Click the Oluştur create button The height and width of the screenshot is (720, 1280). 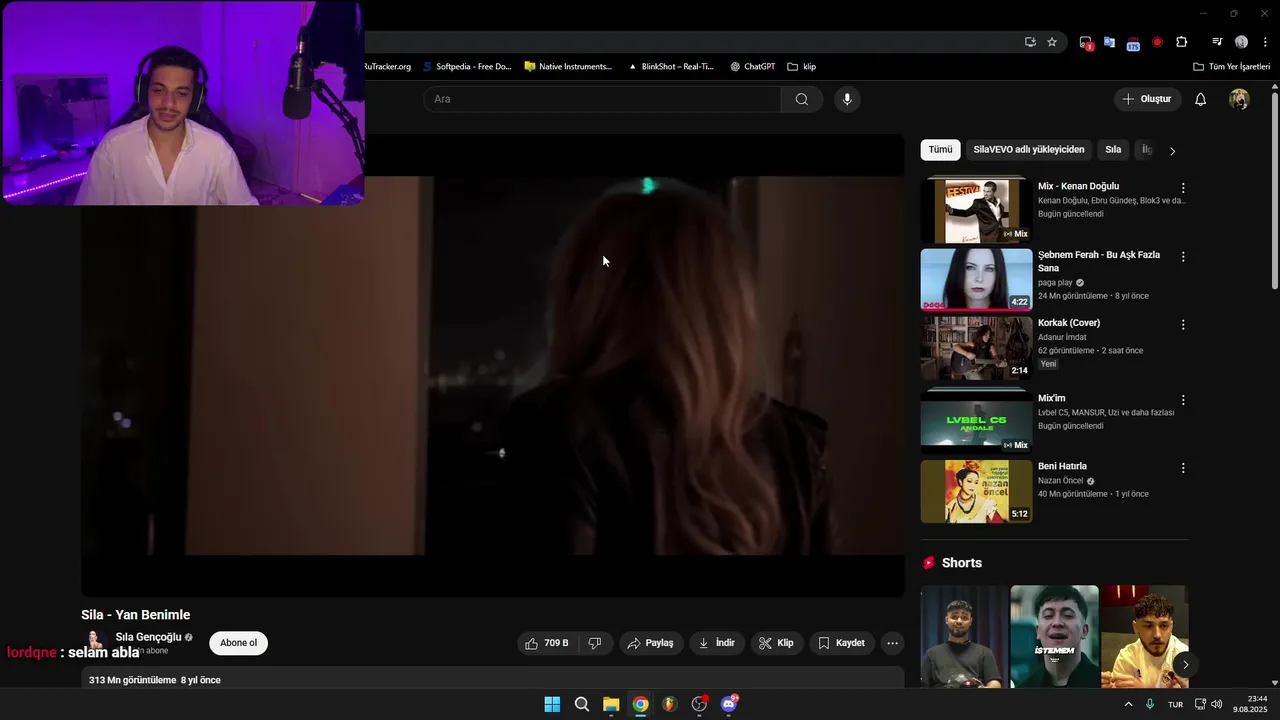[1148, 99]
